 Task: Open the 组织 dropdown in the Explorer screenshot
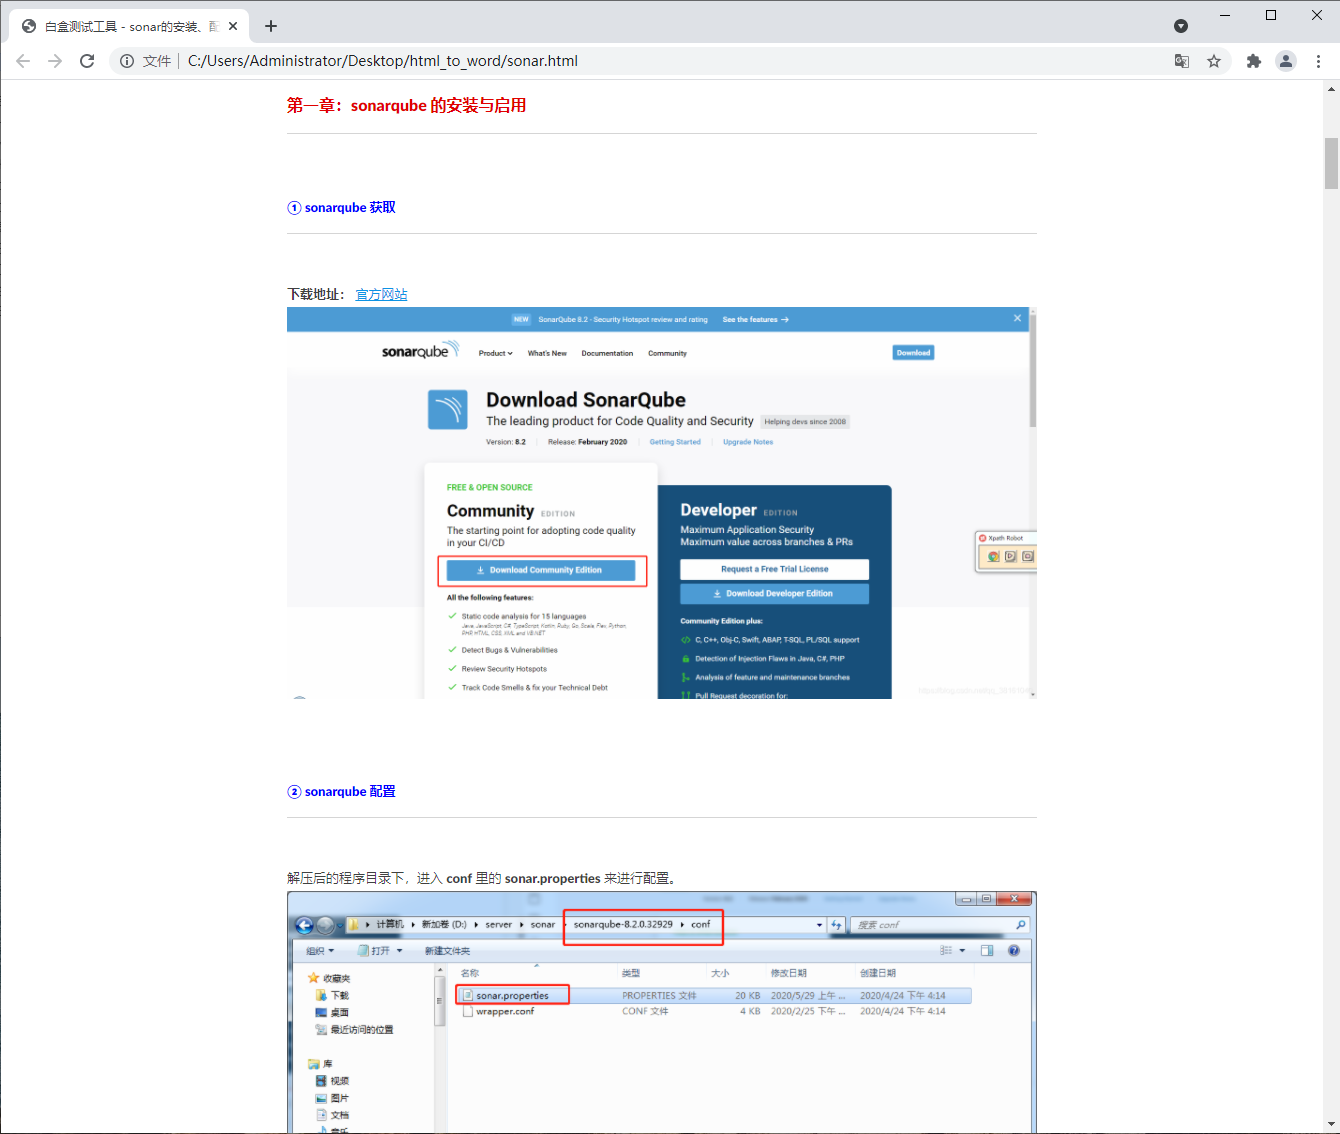pyautogui.click(x=322, y=951)
